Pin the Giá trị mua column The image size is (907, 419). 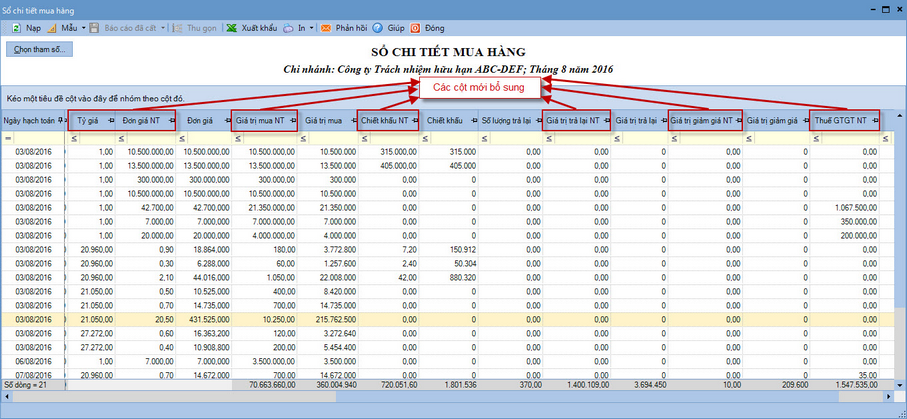pyautogui.click(x=352, y=120)
